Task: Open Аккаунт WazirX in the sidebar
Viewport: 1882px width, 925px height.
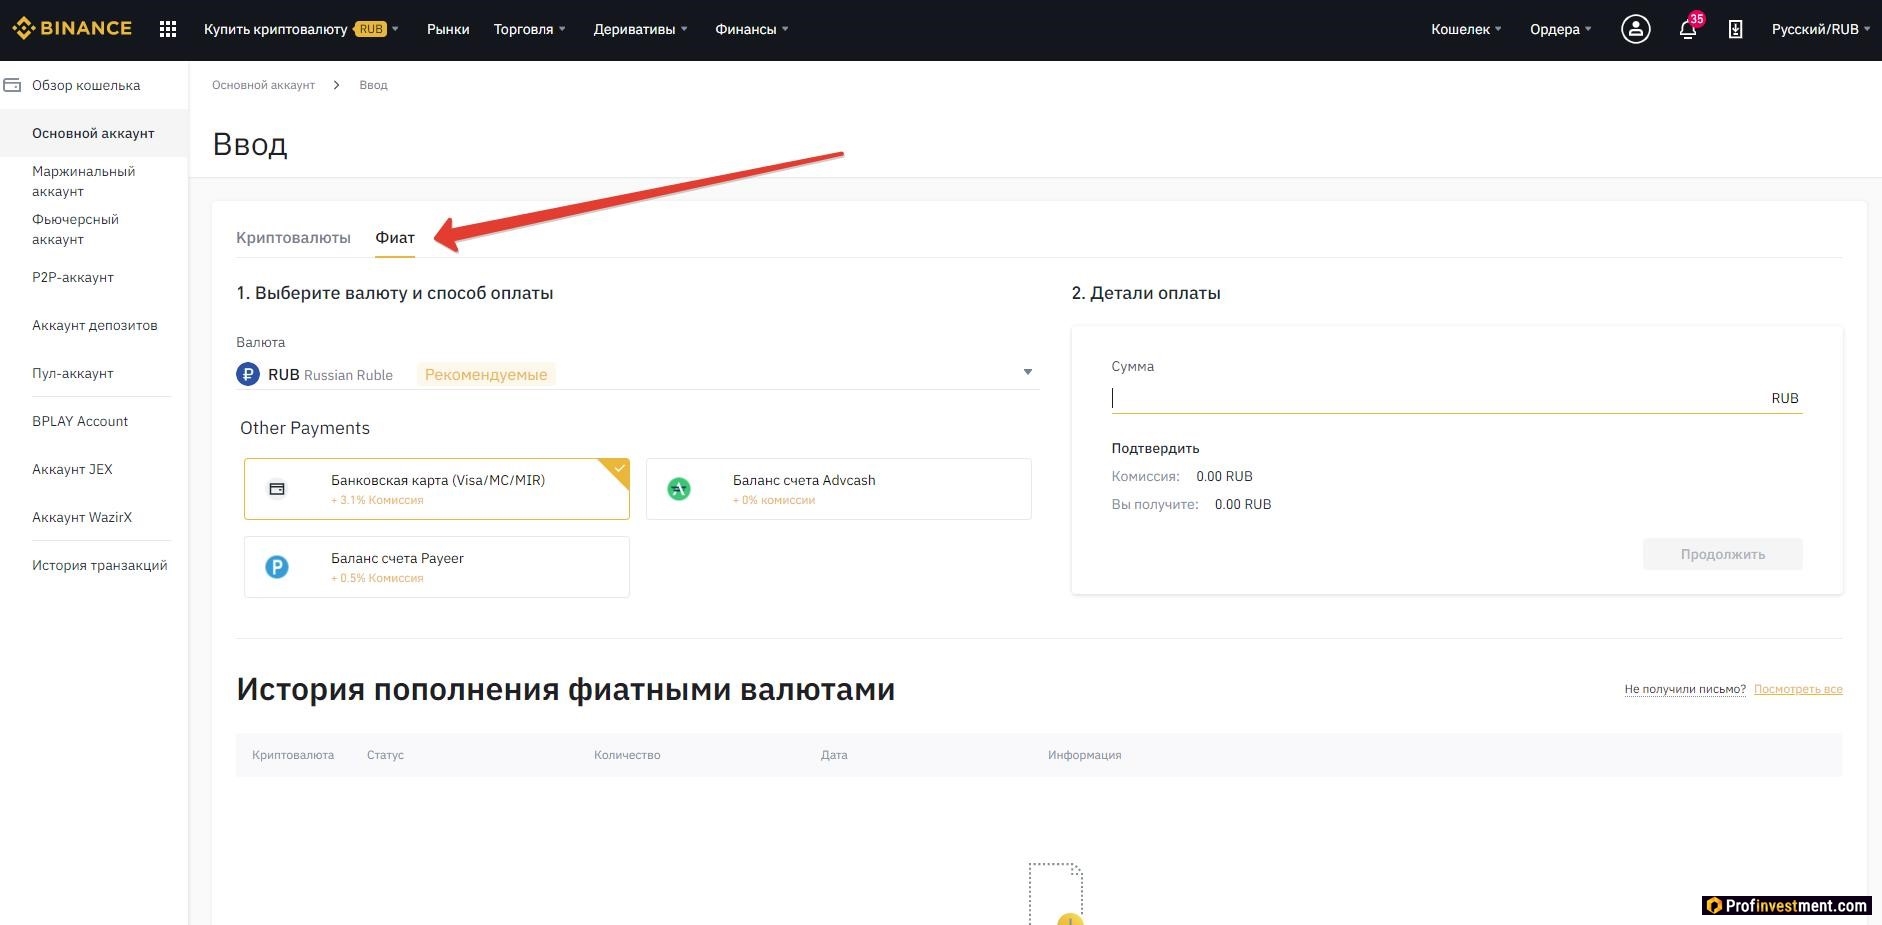Action: 82,517
